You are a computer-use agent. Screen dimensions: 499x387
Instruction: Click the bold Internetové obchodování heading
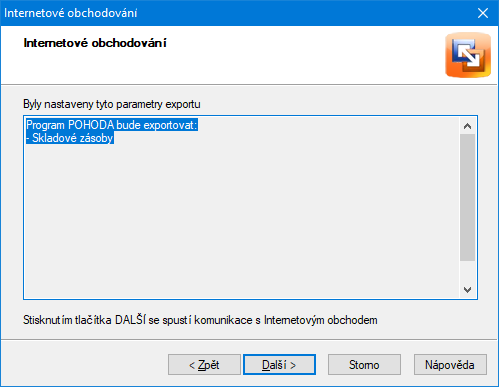pyautogui.click(x=95, y=43)
